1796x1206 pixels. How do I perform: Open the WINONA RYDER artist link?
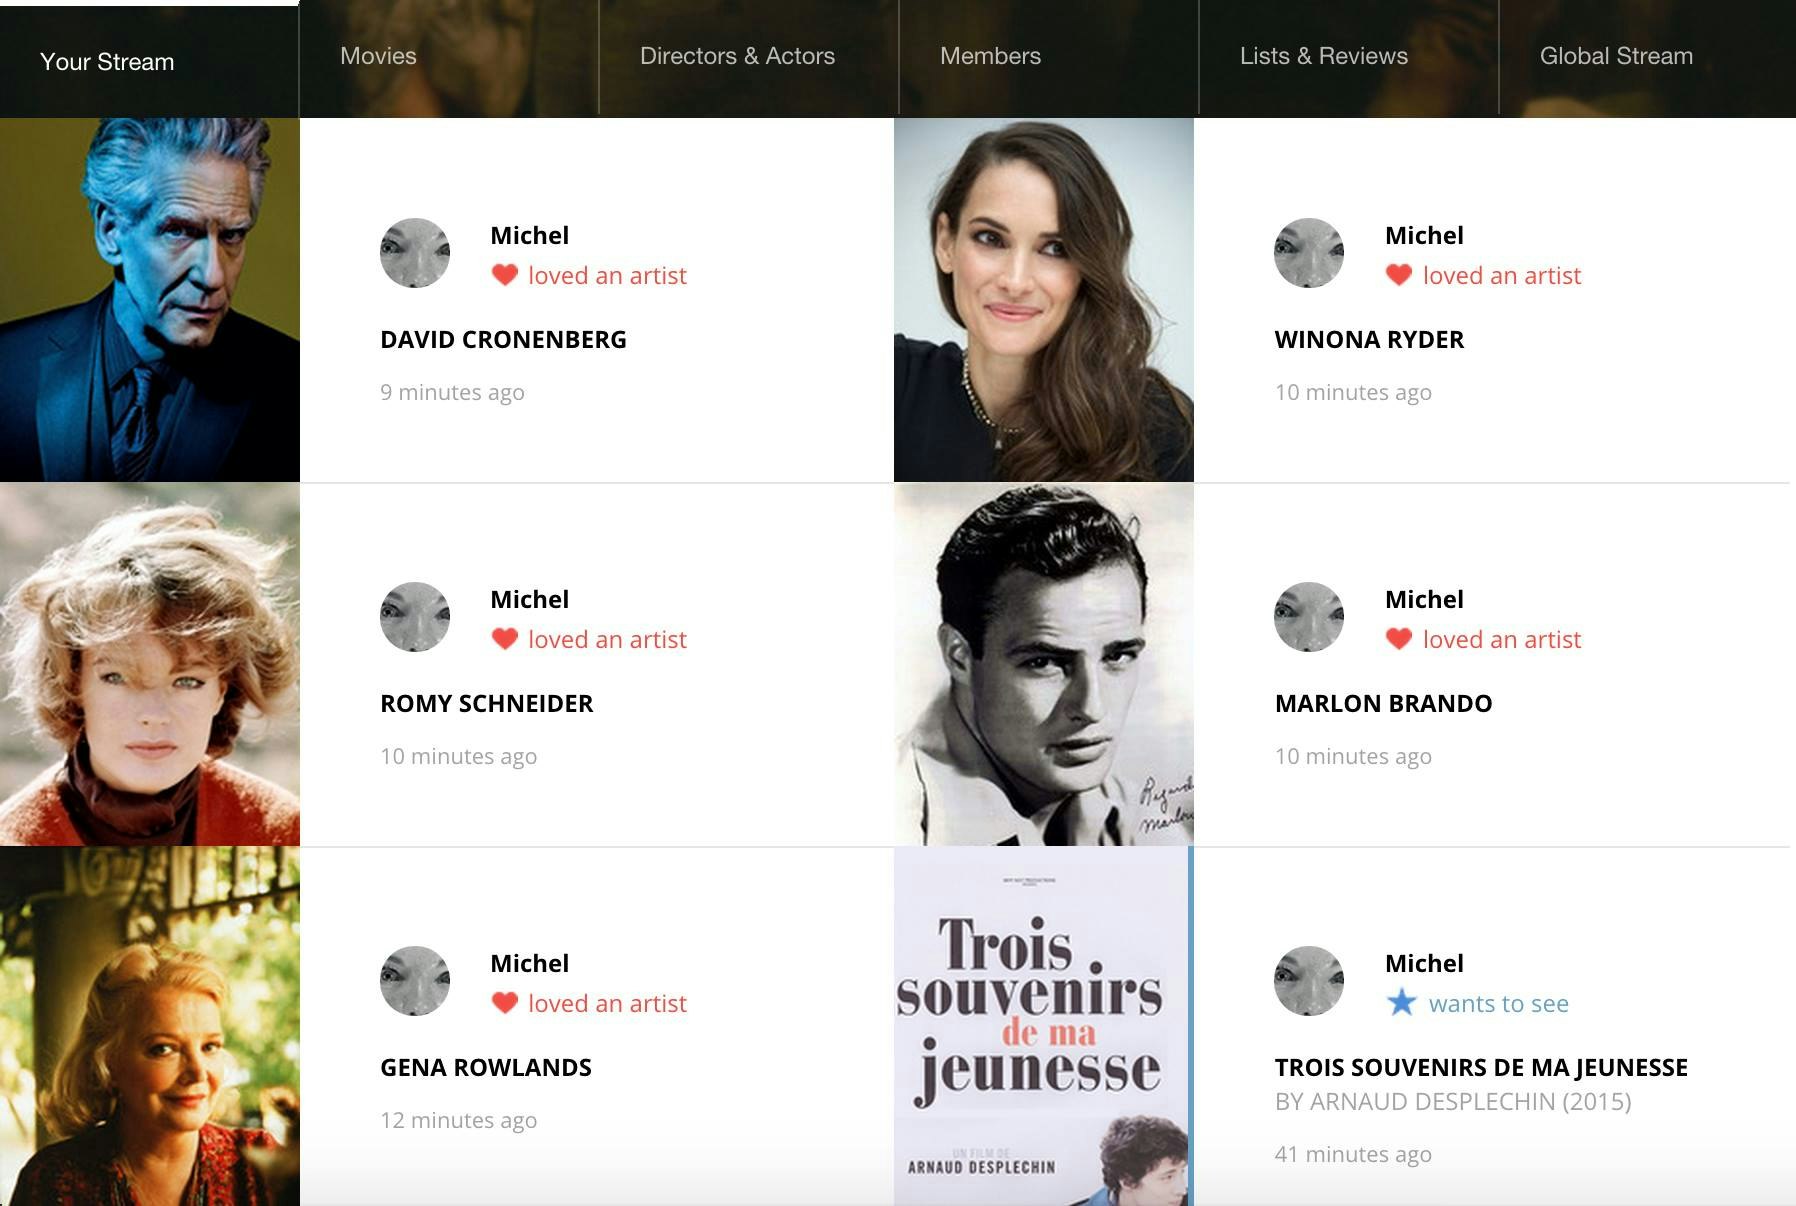(x=1370, y=340)
